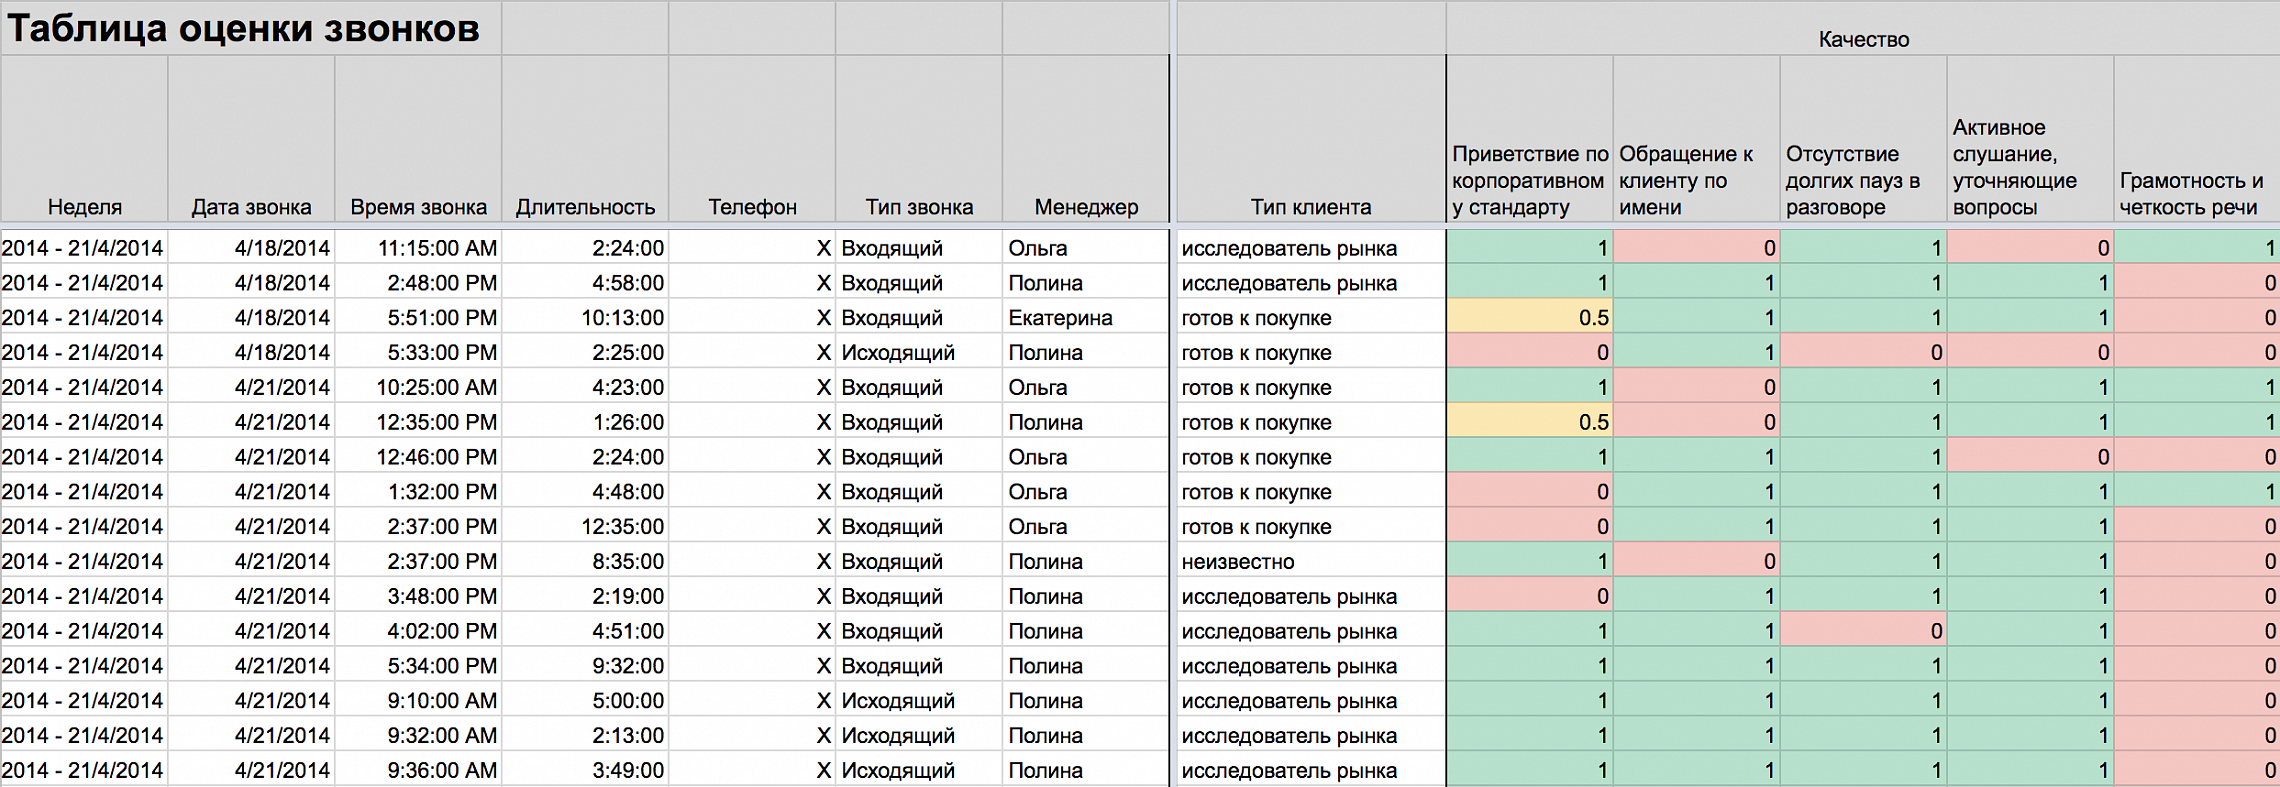
Task: Click 'Исходящий' in the 5:33:00 PM row
Action: coord(919,352)
